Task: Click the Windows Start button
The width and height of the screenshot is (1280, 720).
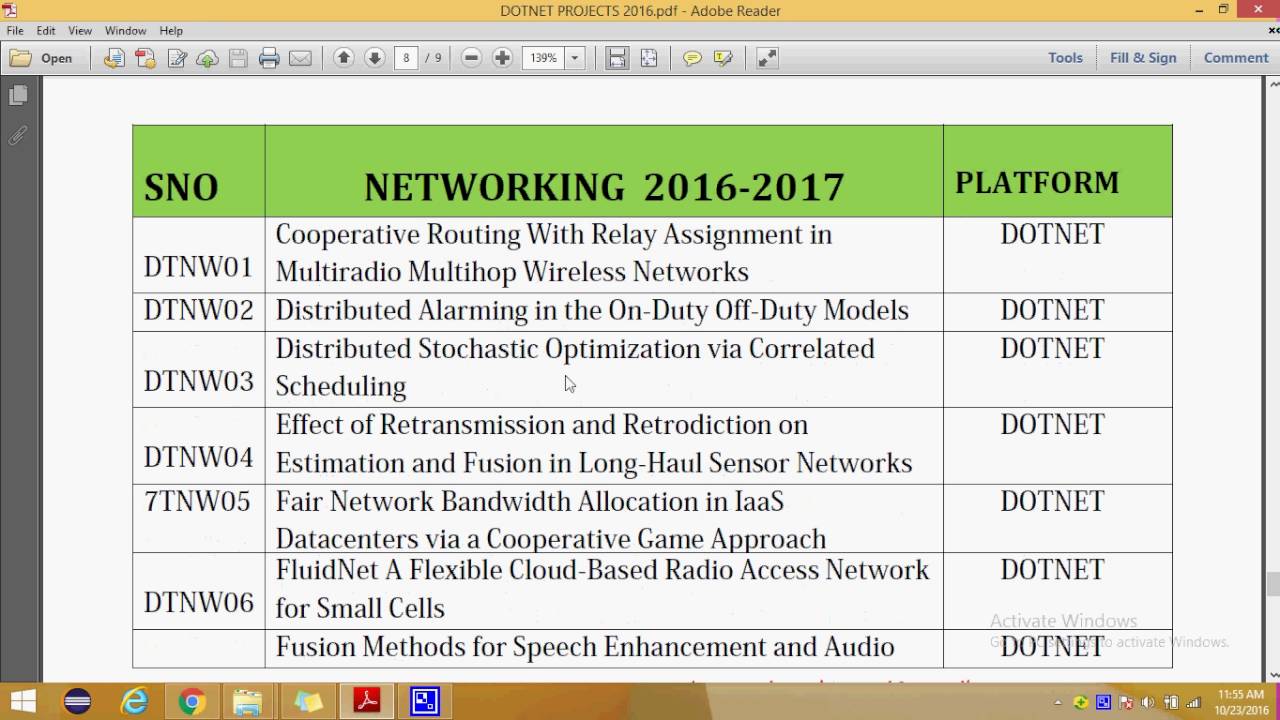Action: (22, 702)
